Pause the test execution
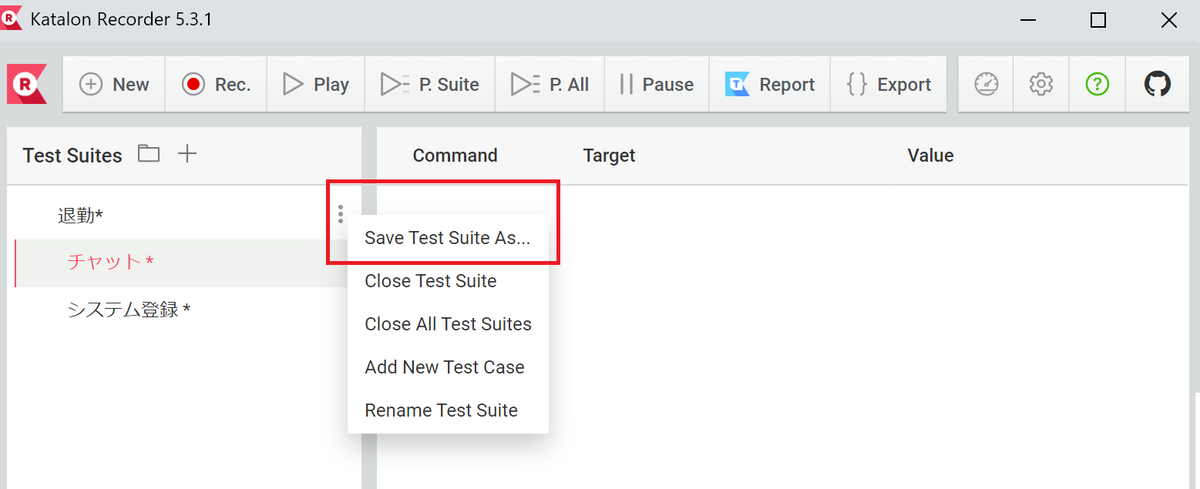The height and width of the screenshot is (489, 1200). [657, 85]
